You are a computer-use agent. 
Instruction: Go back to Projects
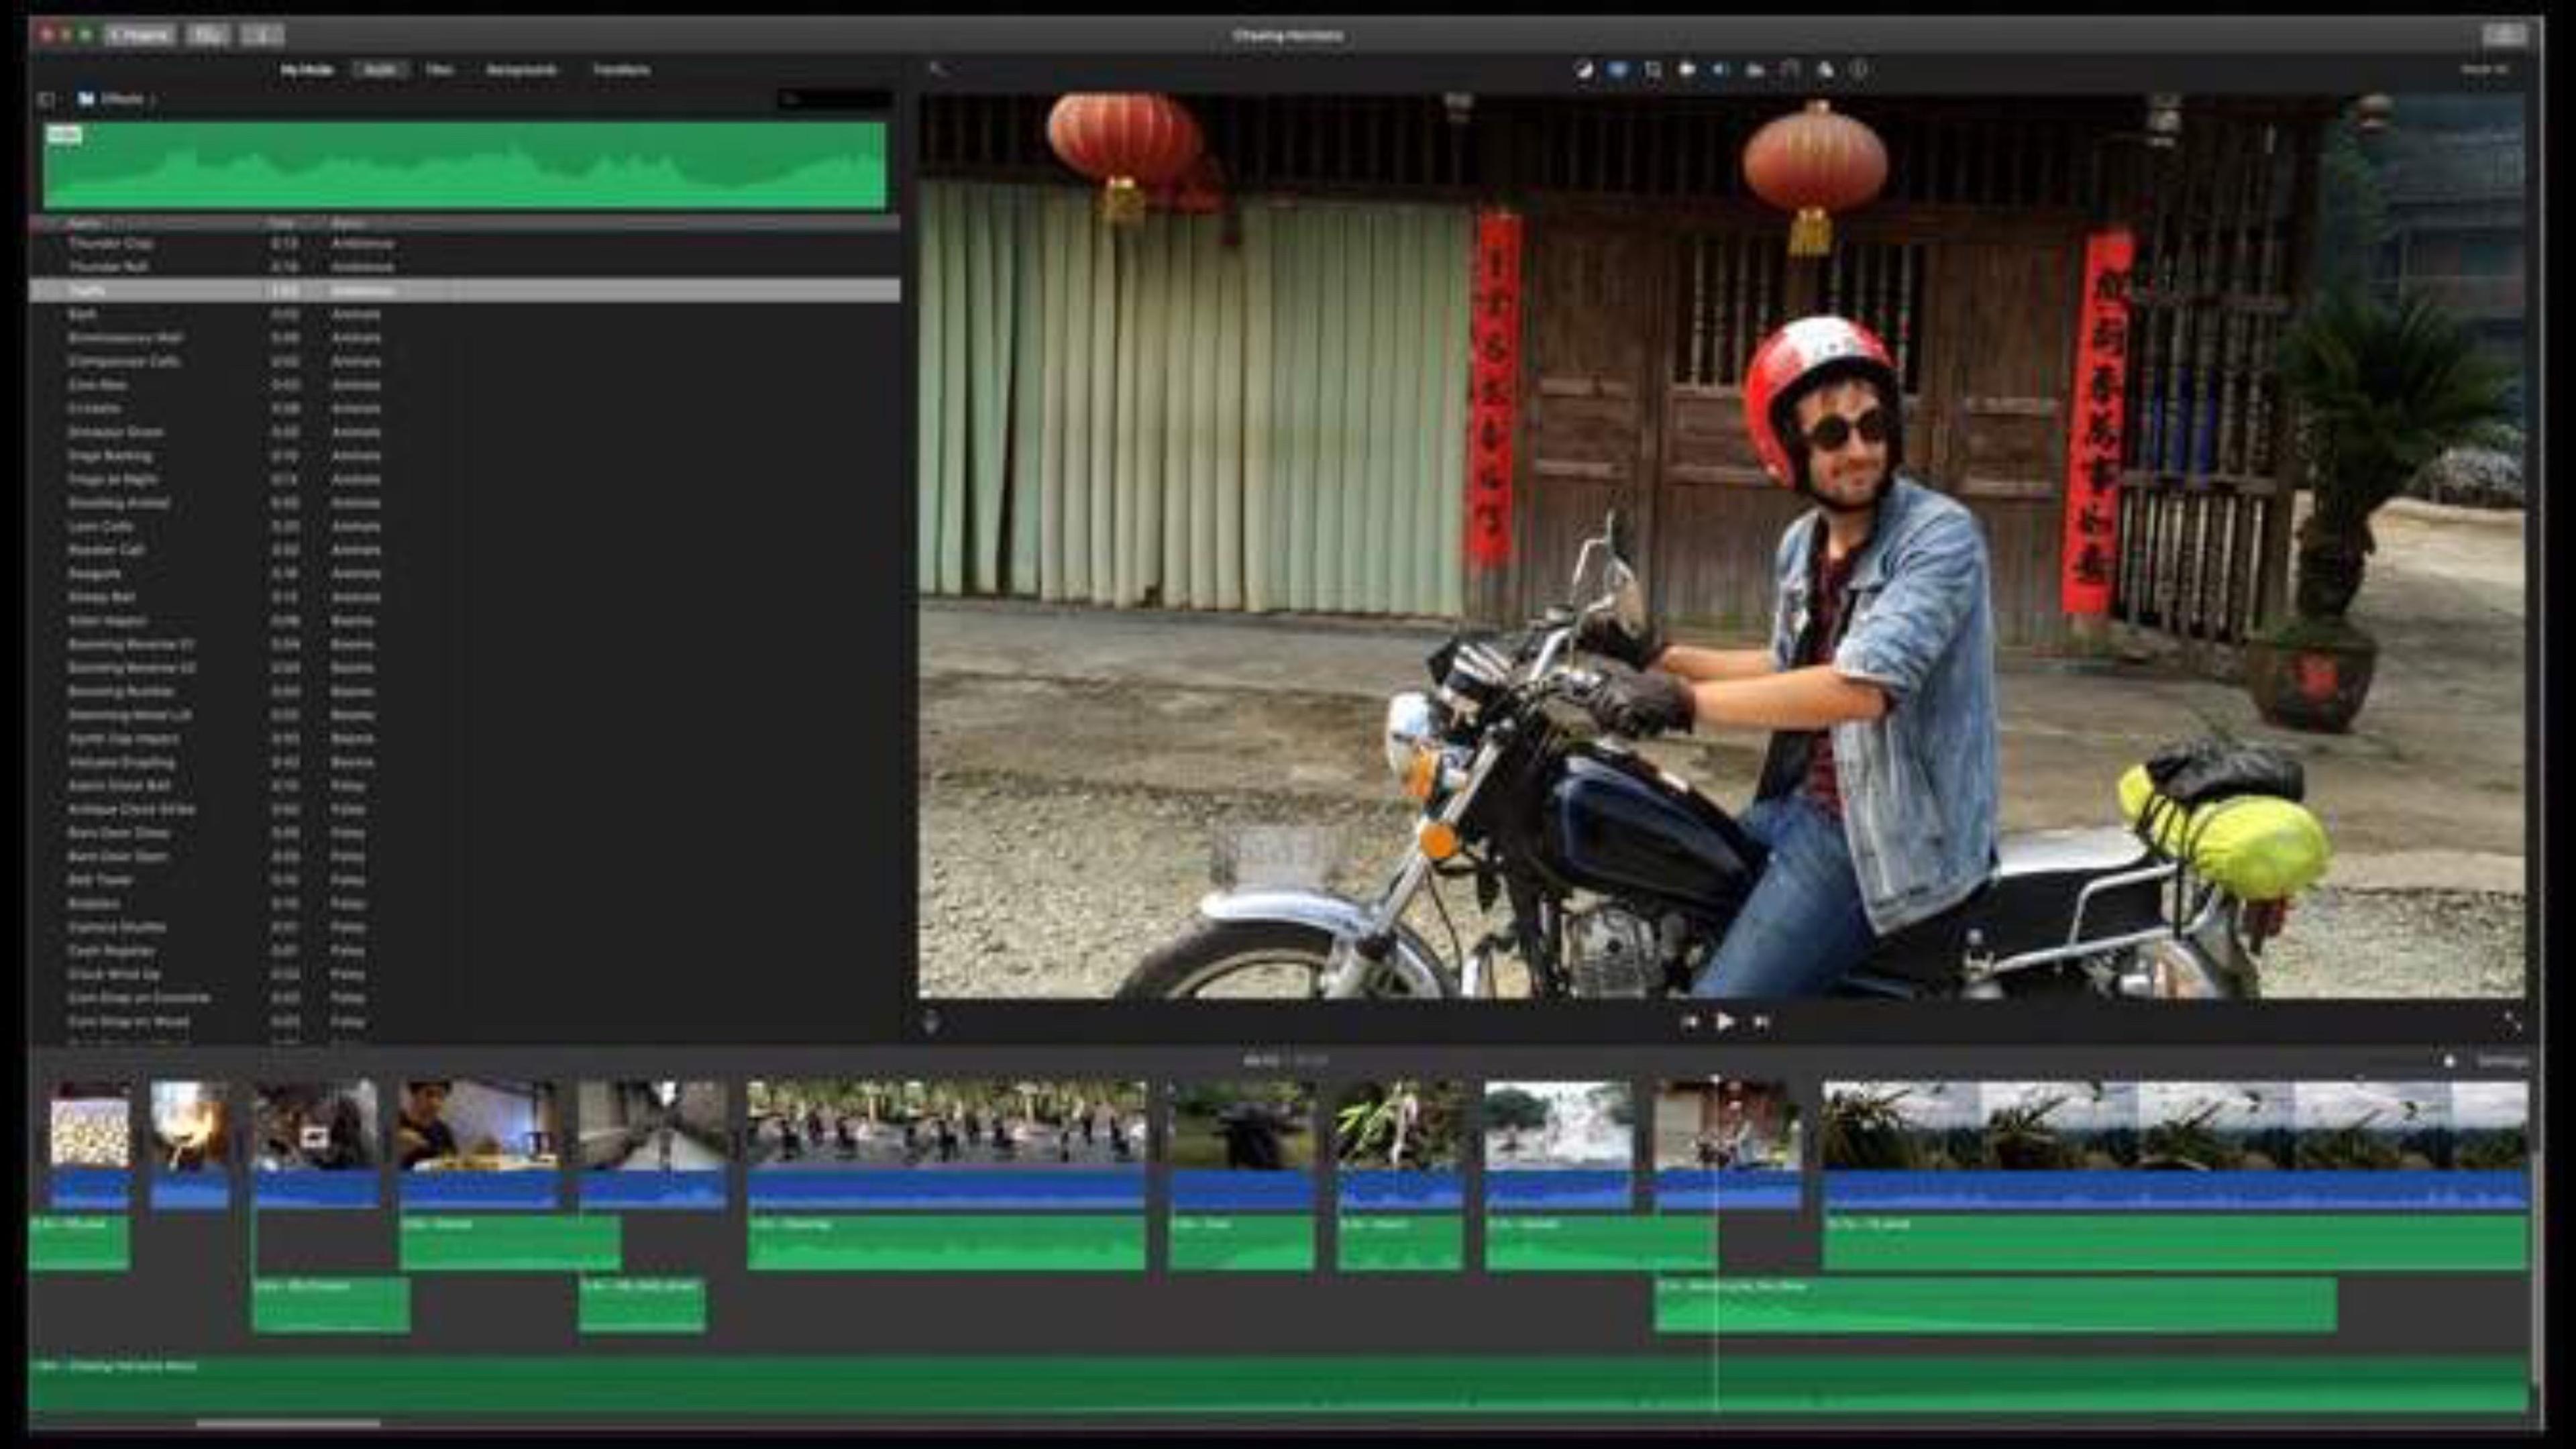pos(140,35)
